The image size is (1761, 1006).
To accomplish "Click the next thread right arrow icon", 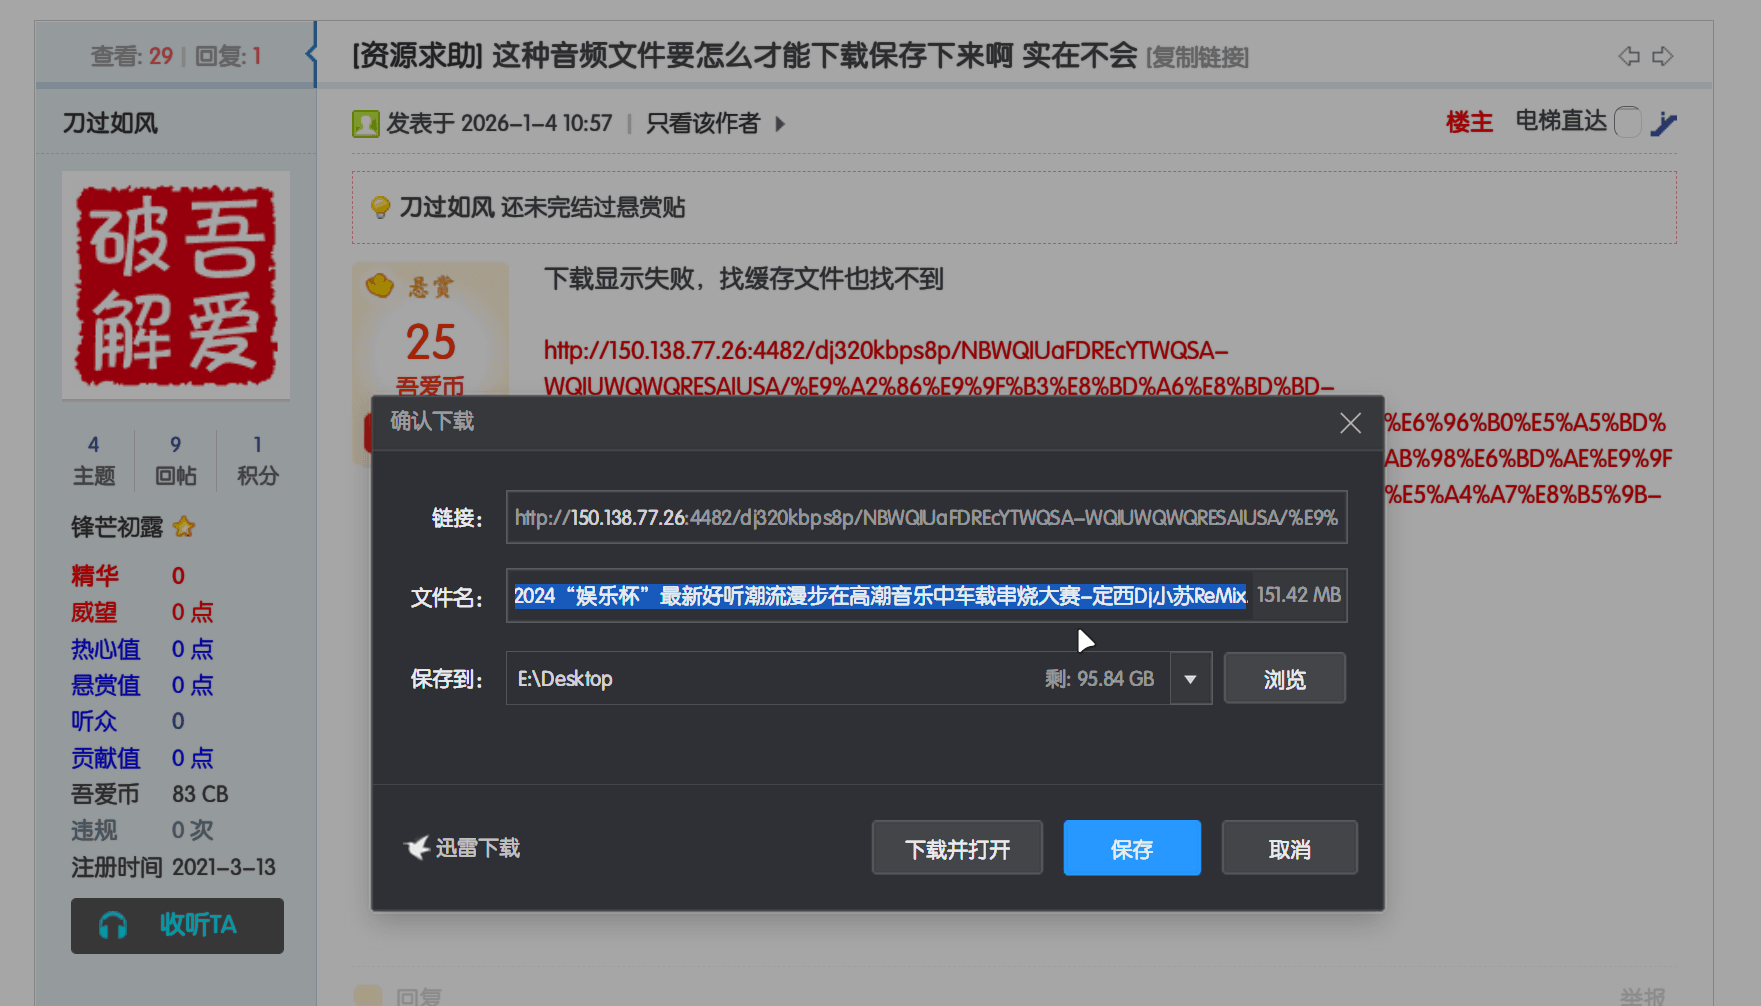I will [1663, 56].
